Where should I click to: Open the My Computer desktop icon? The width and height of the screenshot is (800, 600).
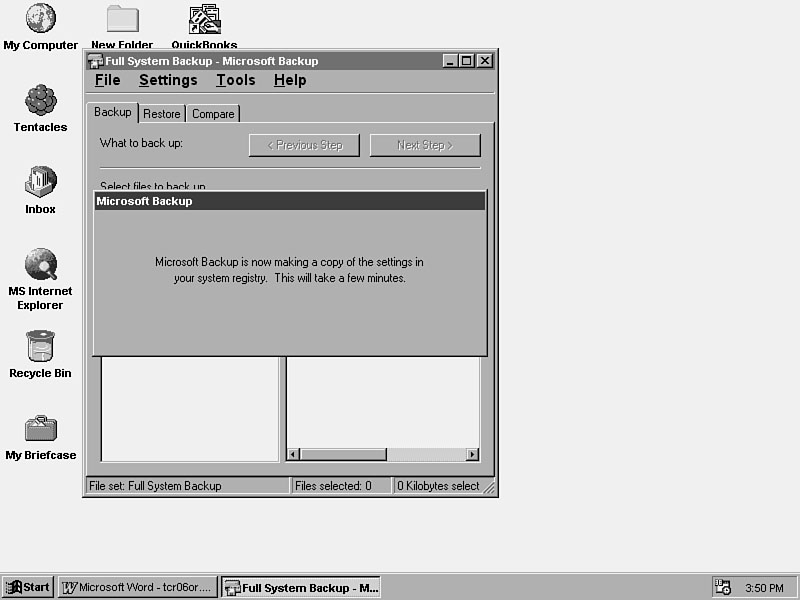(40, 19)
